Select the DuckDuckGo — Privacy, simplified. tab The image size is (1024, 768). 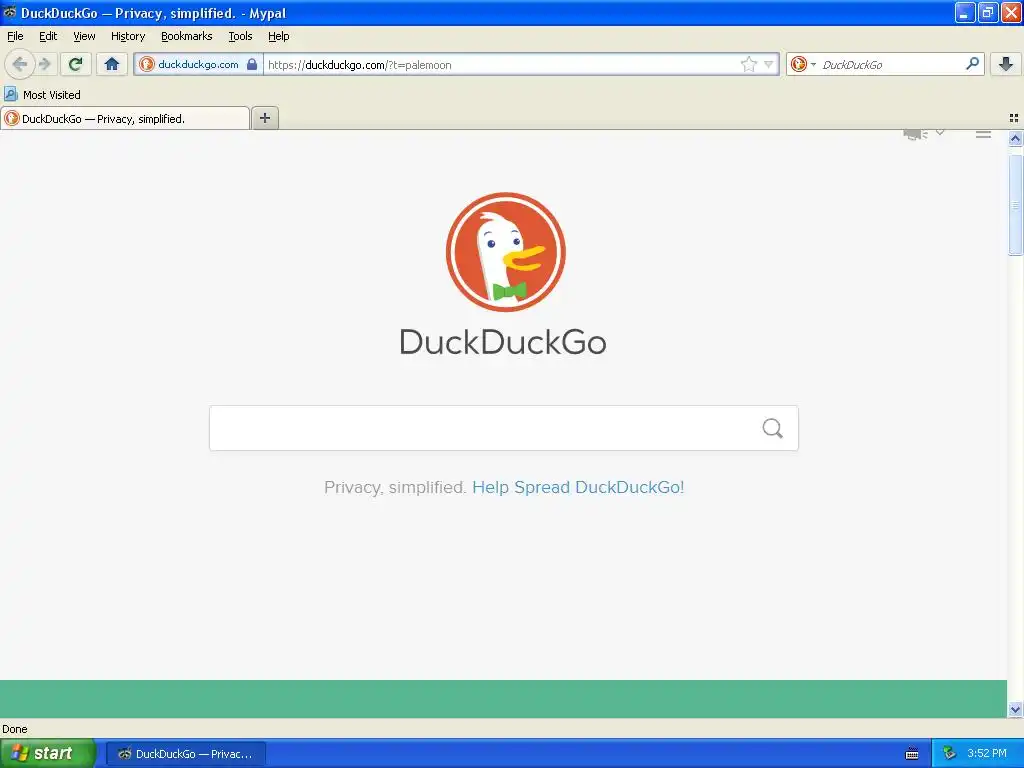(125, 118)
